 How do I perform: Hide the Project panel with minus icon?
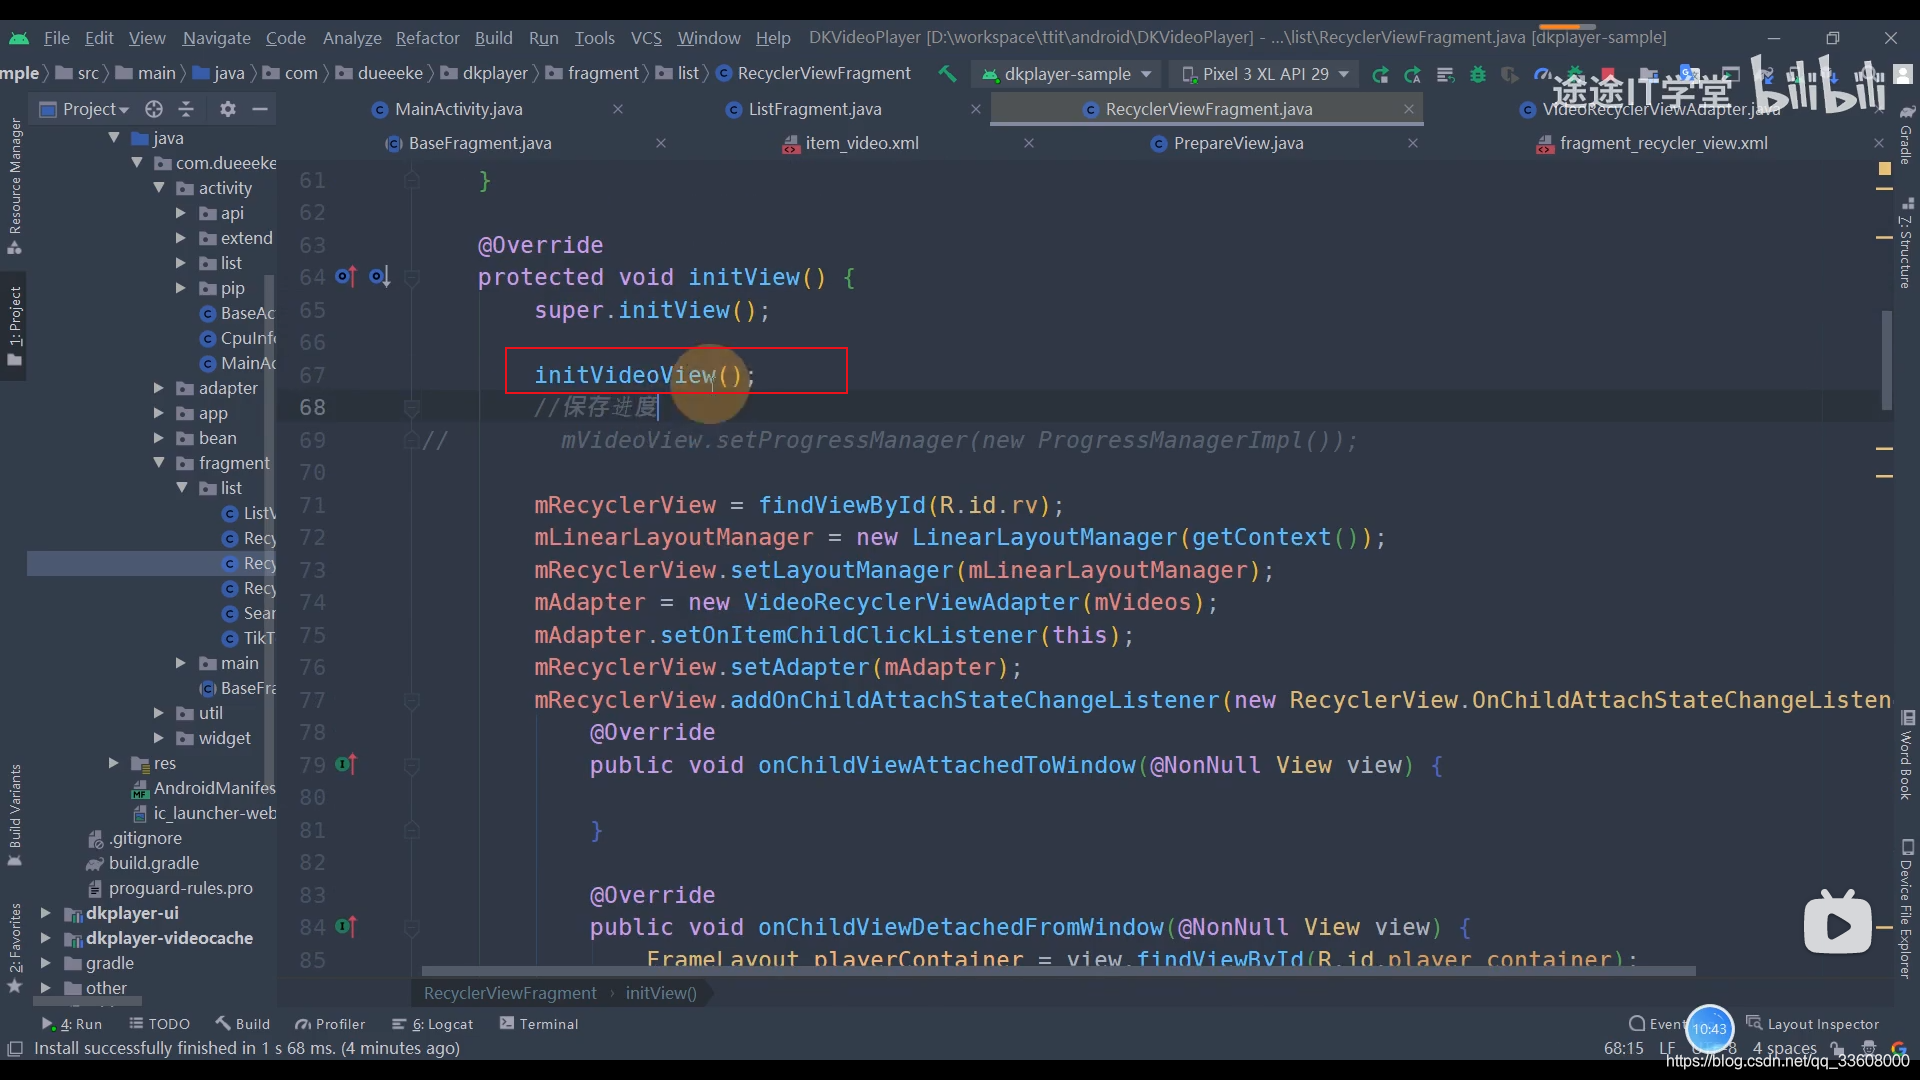coord(260,109)
